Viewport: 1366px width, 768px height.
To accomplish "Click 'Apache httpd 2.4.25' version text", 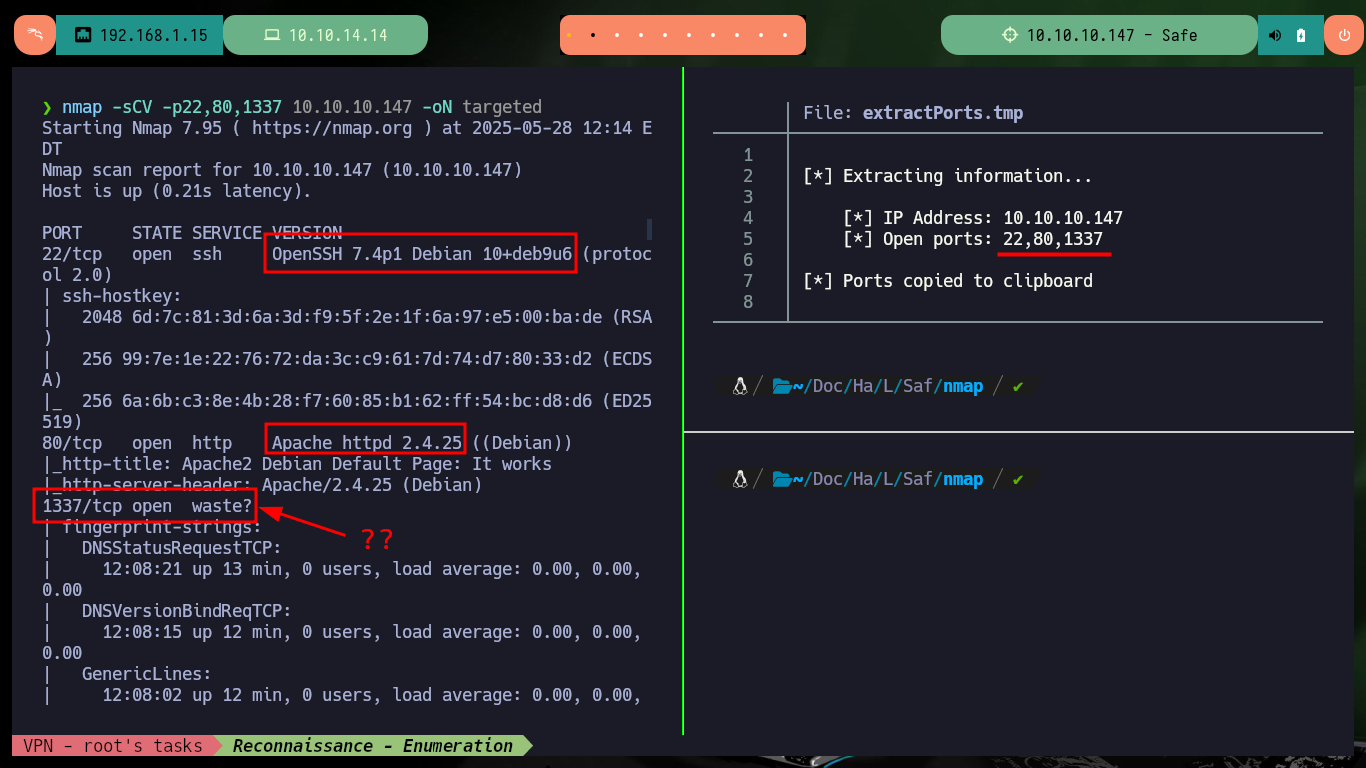I will (367, 442).
